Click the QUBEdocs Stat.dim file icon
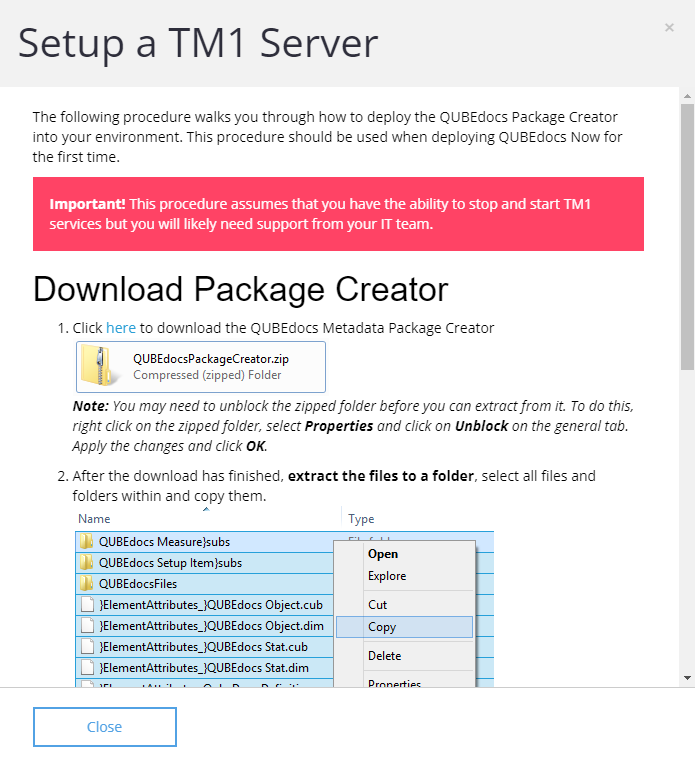 click(87, 668)
